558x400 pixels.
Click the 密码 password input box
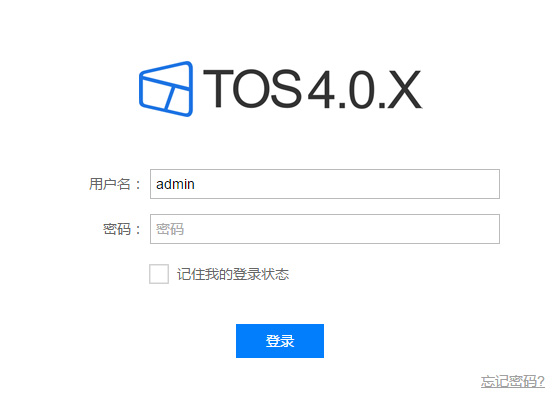point(325,229)
